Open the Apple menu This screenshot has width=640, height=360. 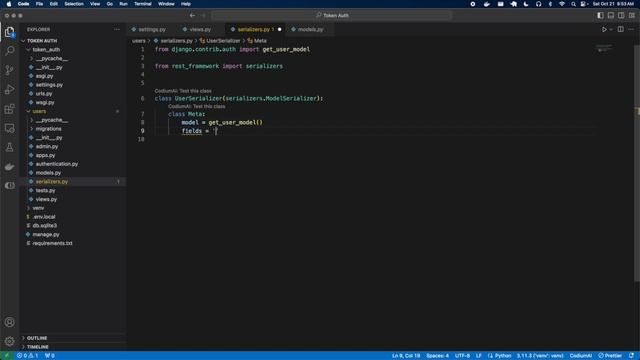9,4
